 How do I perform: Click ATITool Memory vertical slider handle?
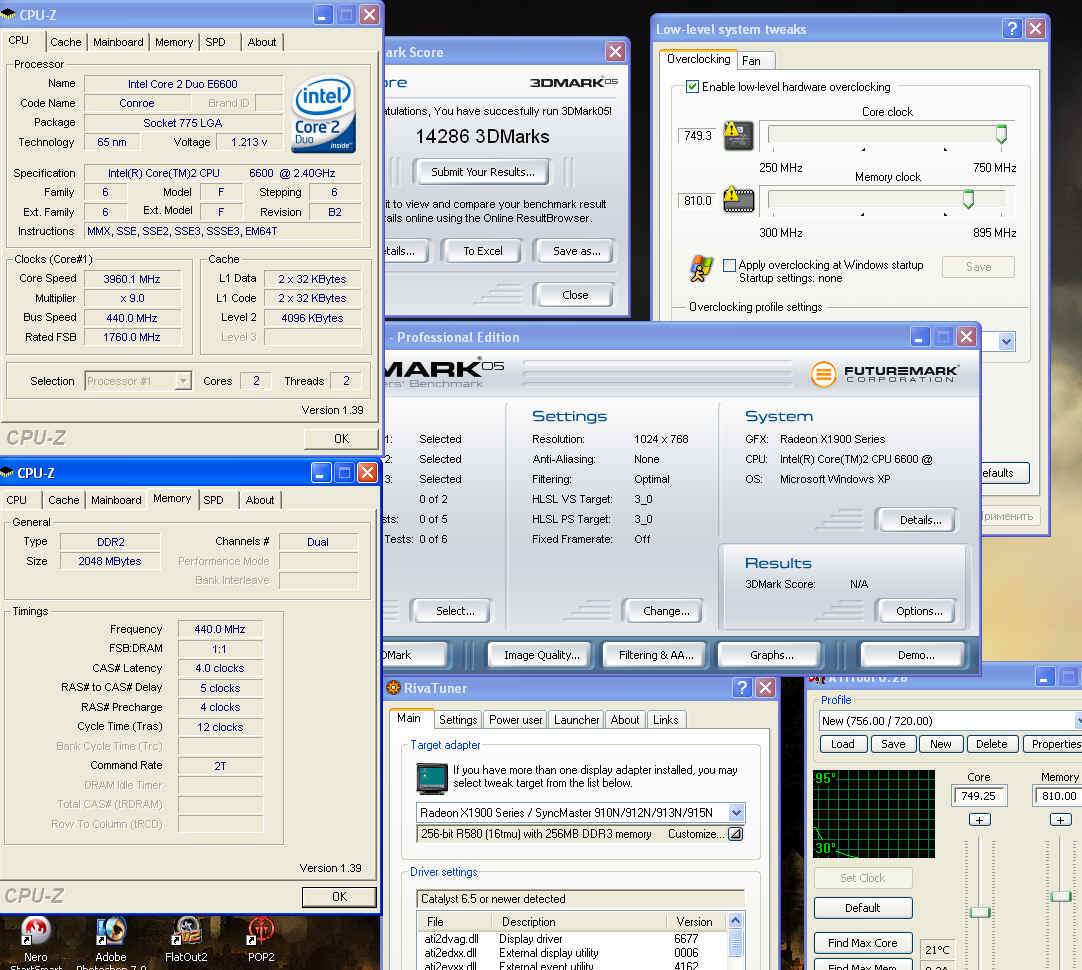tap(1061, 896)
